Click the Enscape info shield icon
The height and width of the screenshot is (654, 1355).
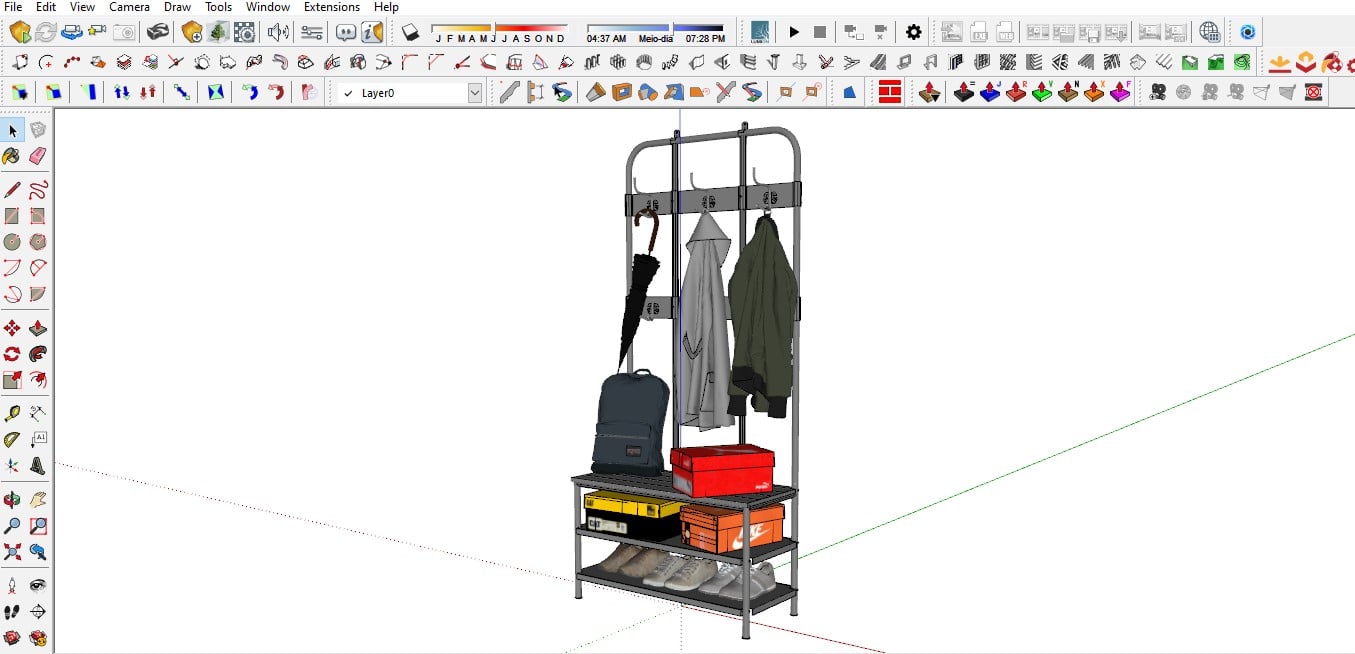coord(372,32)
